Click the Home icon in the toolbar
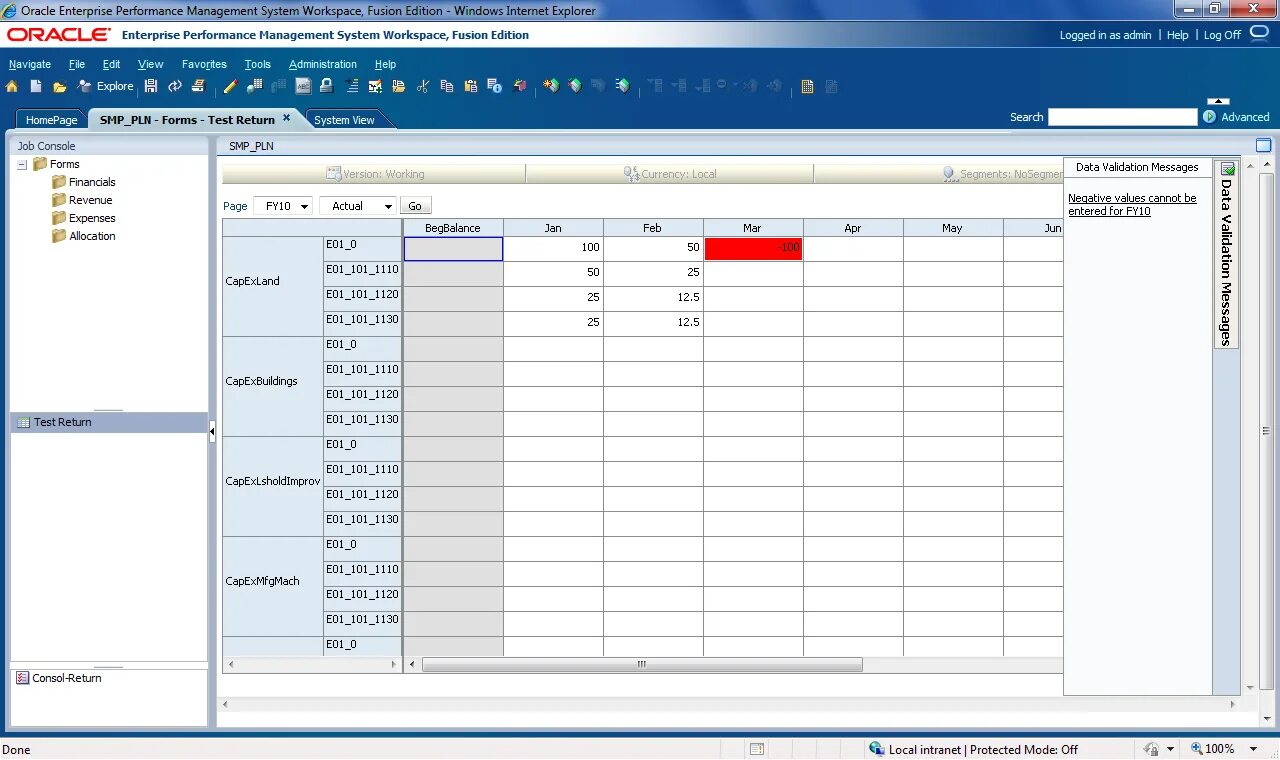1280x760 pixels. (11, 86)
